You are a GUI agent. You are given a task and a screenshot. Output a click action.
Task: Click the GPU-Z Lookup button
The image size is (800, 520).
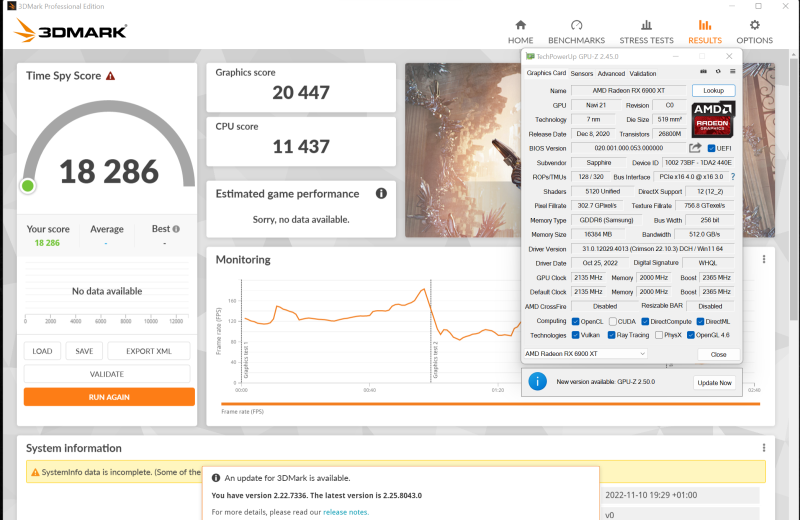point(713,91)
